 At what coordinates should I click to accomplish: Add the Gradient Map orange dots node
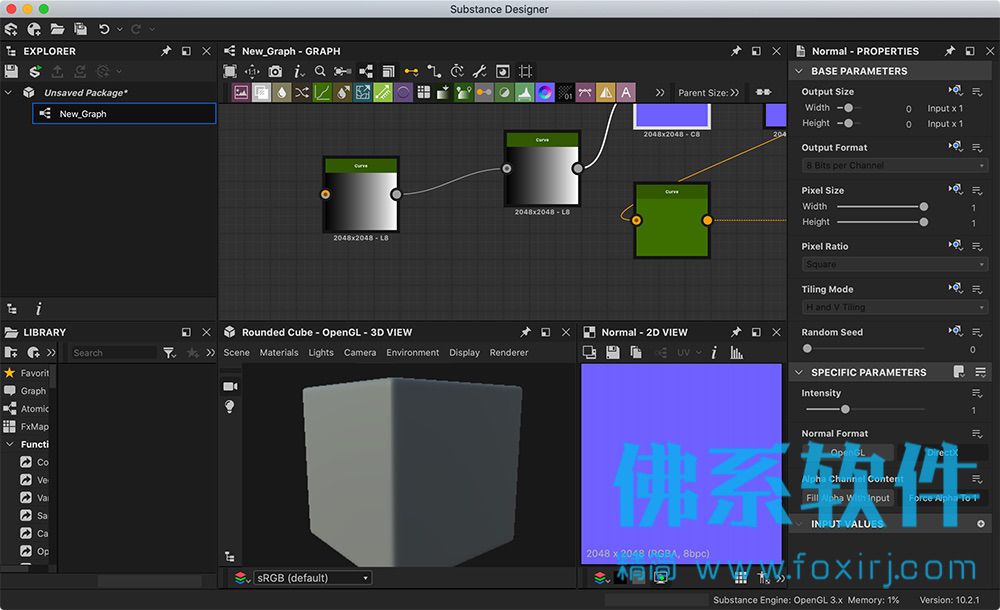[484, 93]
